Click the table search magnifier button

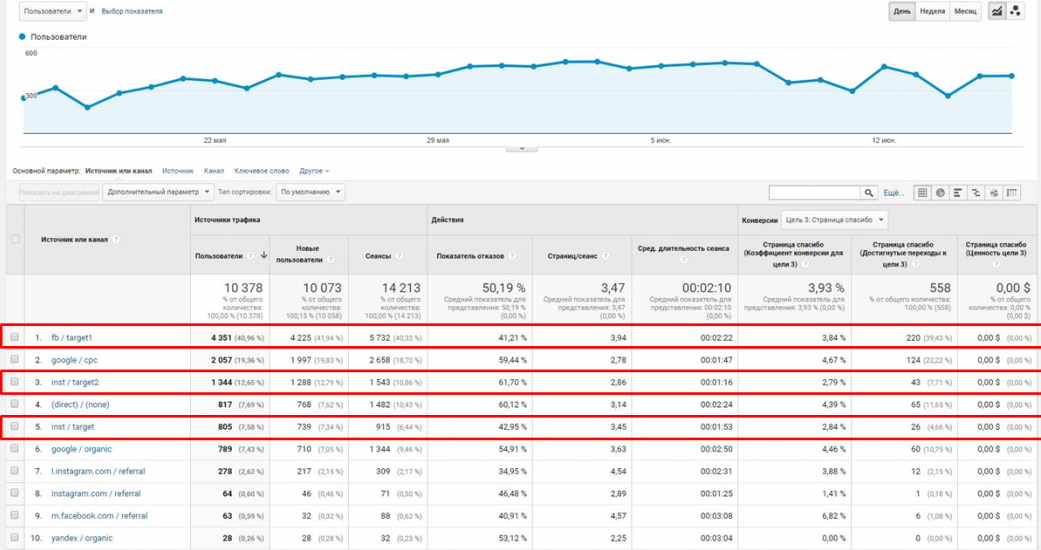coord(868,193)
